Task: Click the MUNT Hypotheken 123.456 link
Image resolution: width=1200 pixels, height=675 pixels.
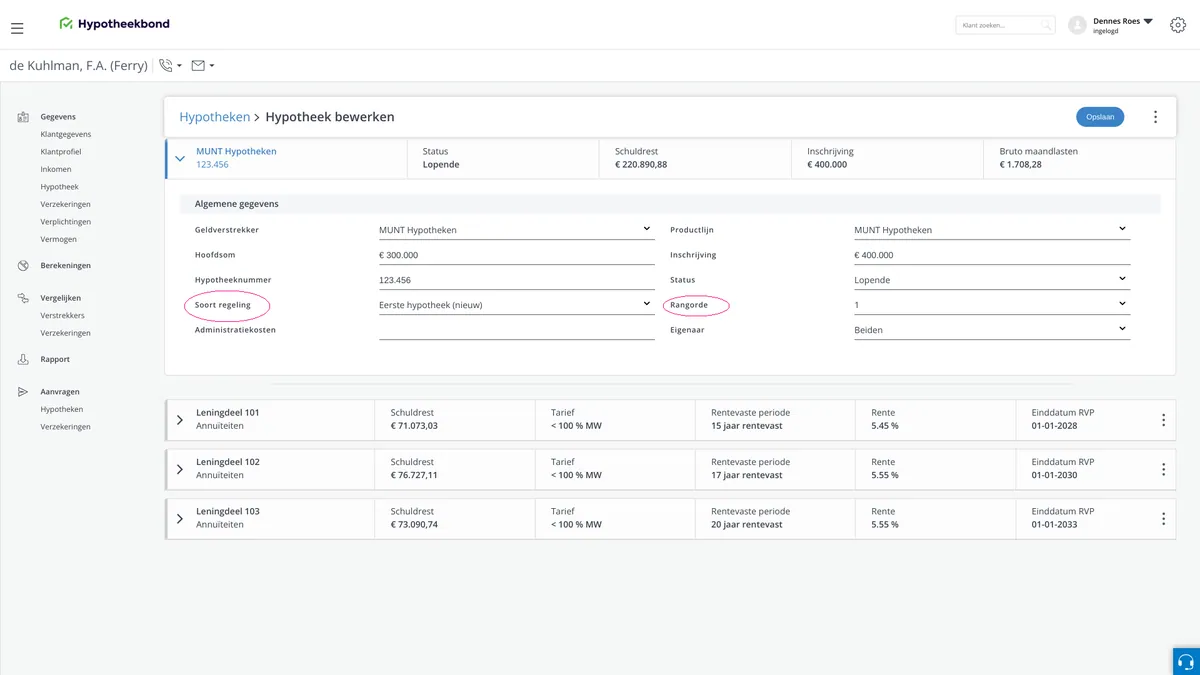Action: pos(236,158)
